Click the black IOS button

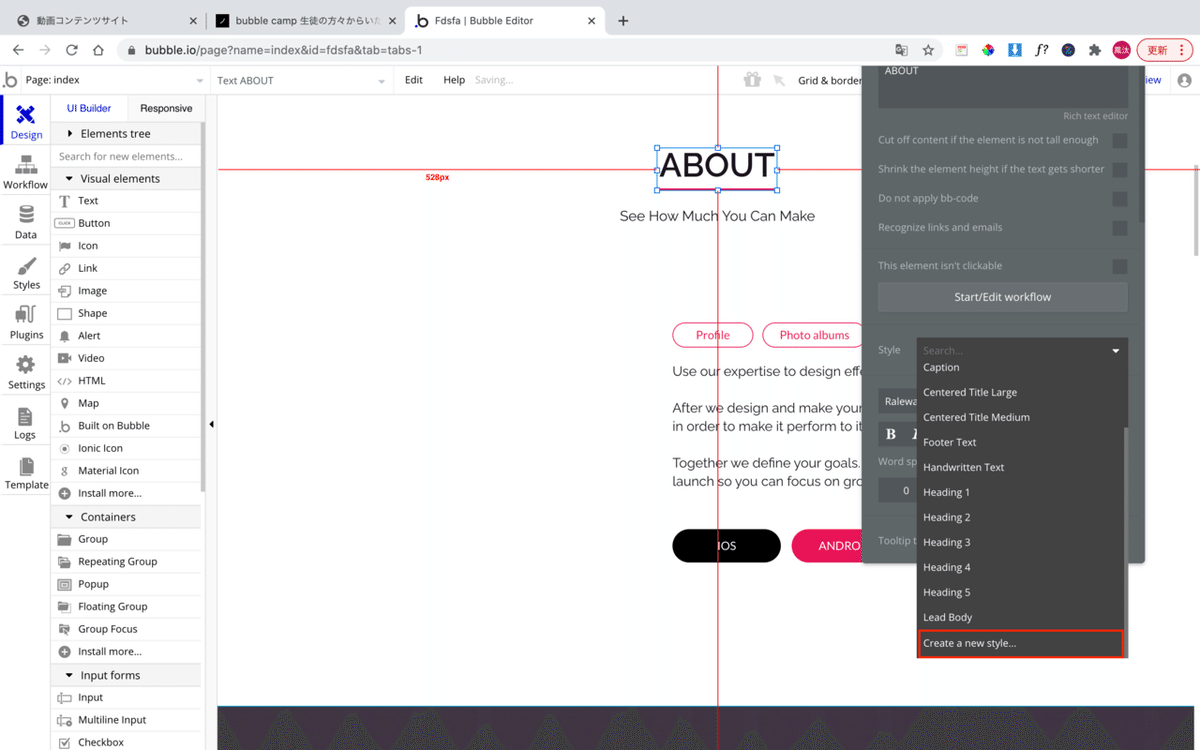point(726,546)
